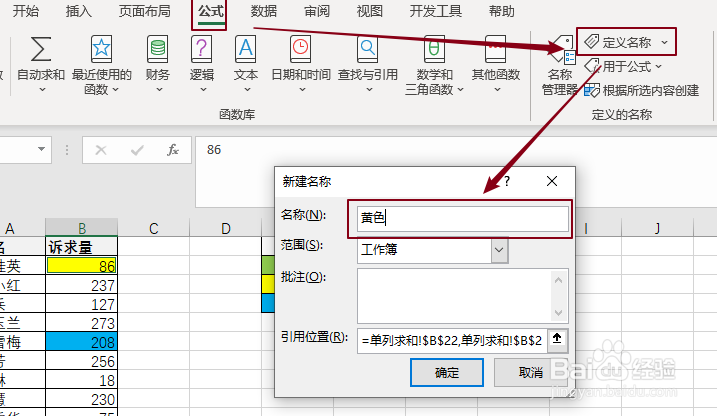This screenshot has height=416, width=717.
Task: Select column D header
Action: coord(225,228)
